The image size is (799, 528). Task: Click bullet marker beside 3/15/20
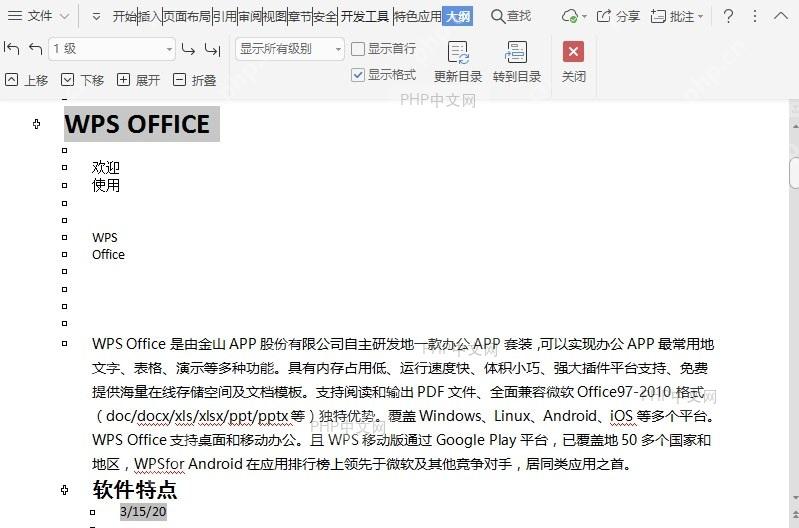(x=92, y=512)
